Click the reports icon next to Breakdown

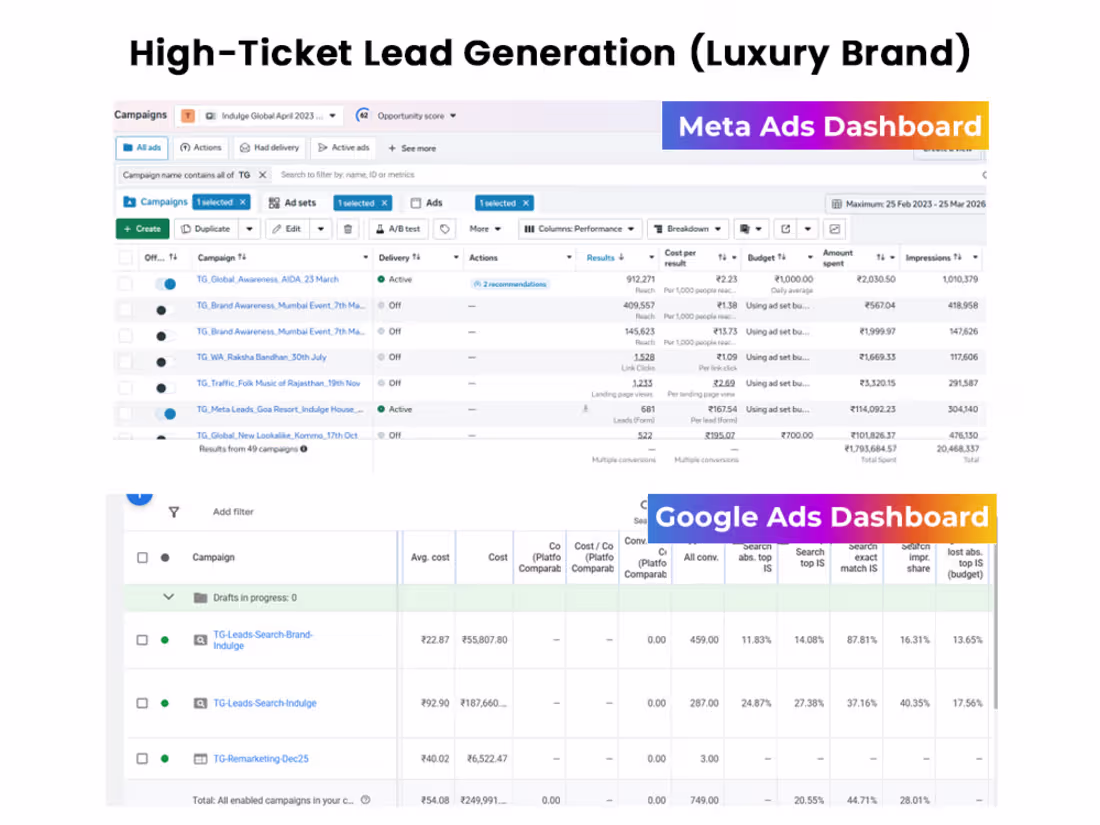pyautogui.click(x=745, y=229)
